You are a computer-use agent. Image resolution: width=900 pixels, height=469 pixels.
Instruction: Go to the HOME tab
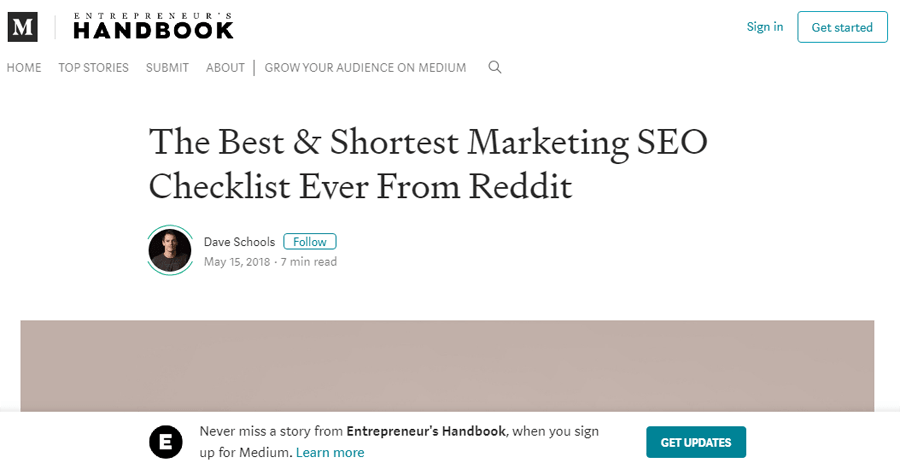coord(24,68)
